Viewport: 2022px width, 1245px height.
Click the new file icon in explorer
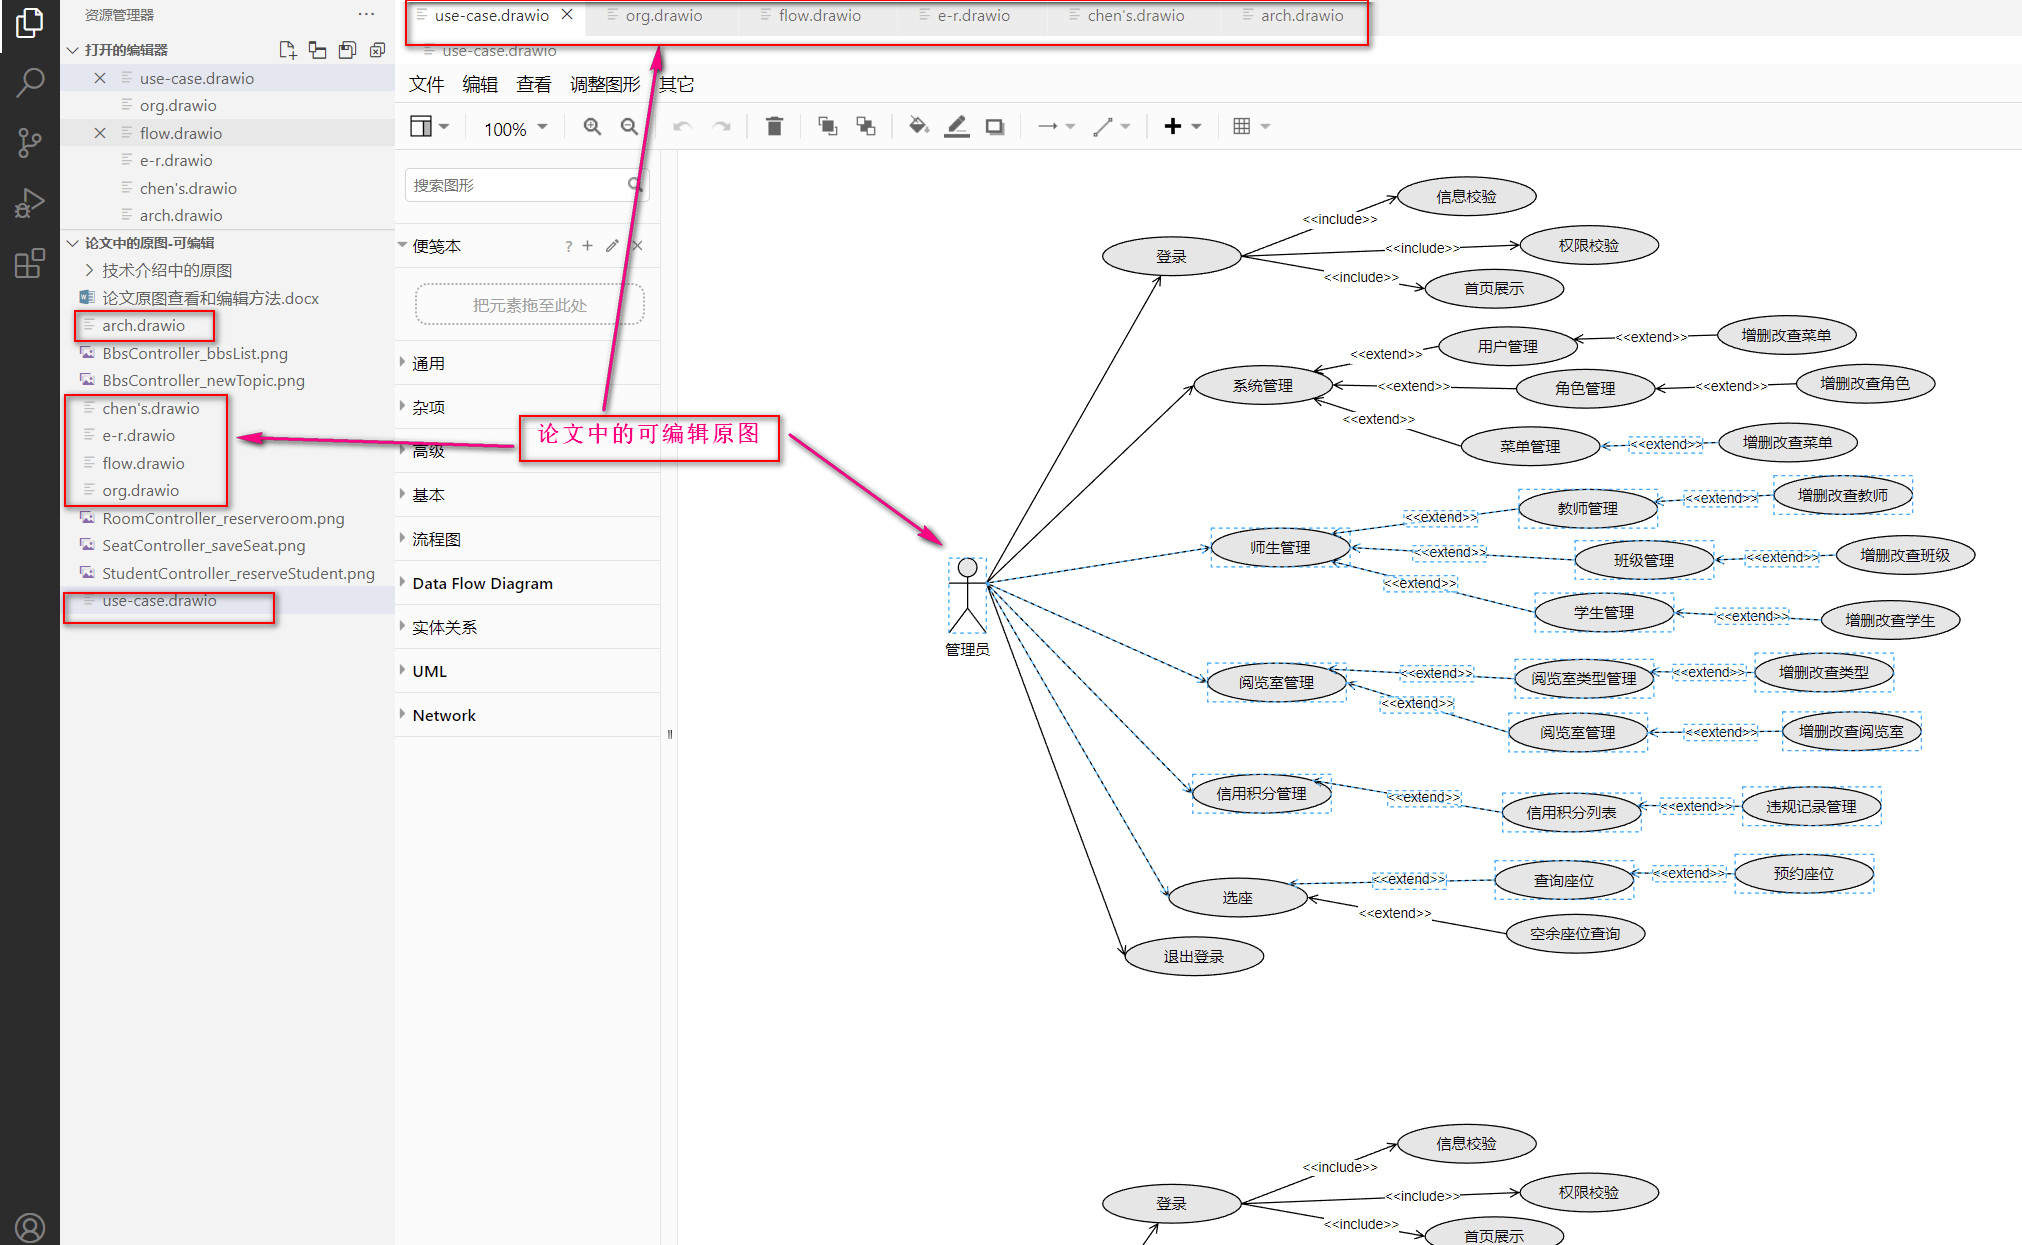(x=288, y=50)
